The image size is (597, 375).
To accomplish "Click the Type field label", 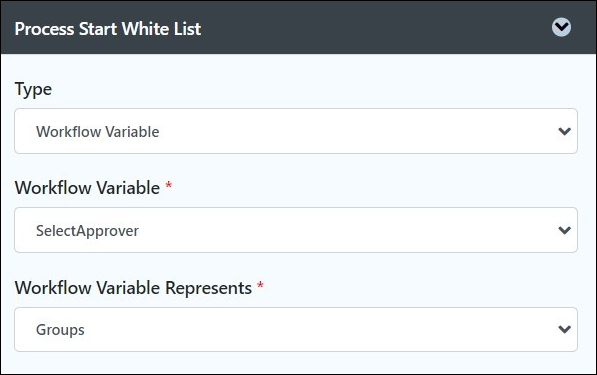I will [x=33, y=90].
